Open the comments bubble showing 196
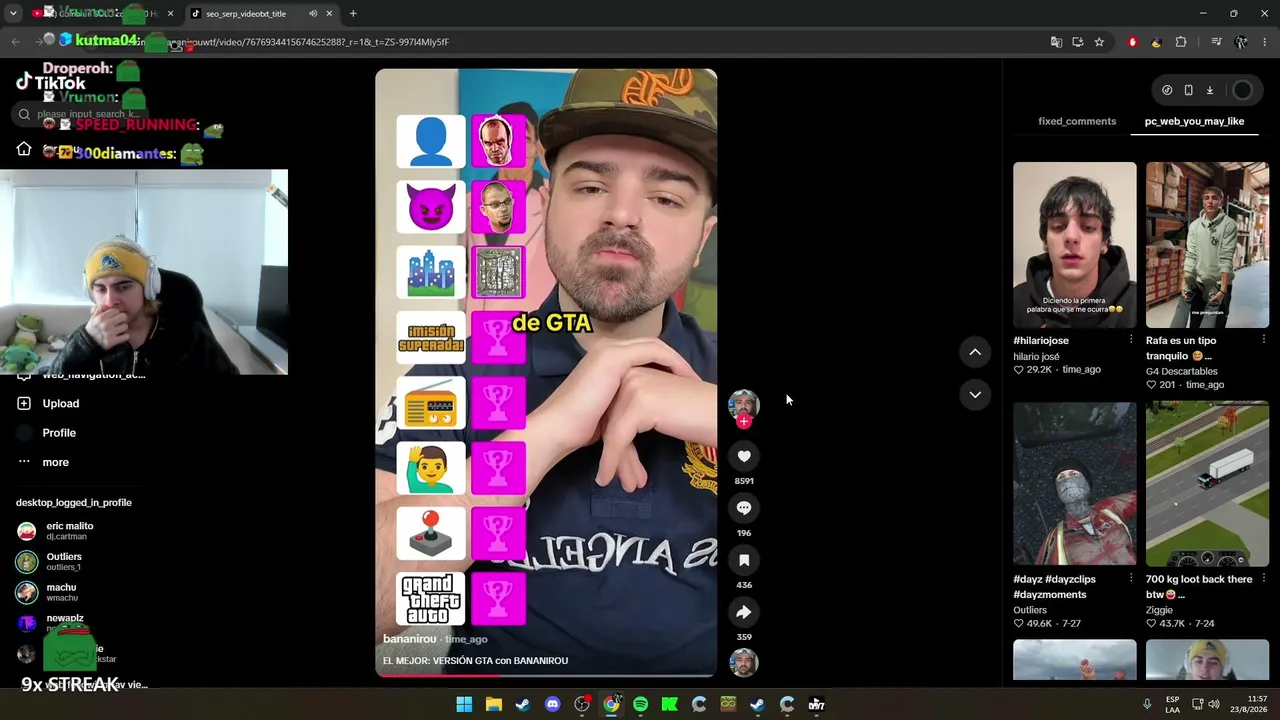 (x=743, y=508)
